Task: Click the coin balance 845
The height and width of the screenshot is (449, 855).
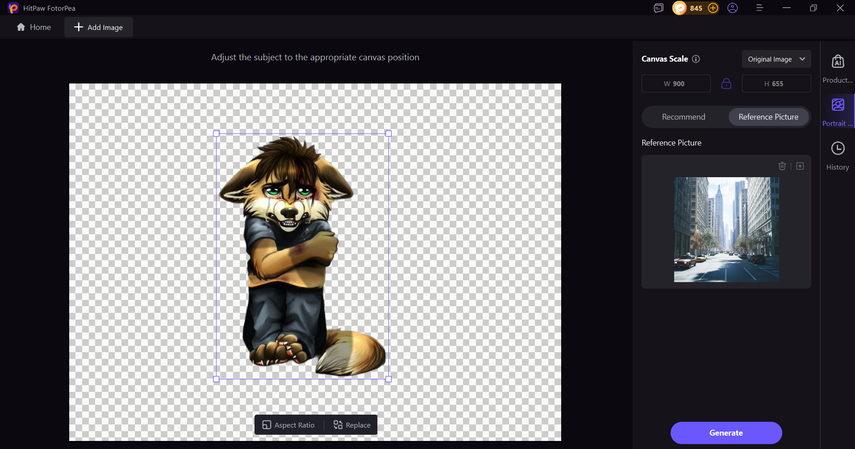Action: [x=695, y=8]
